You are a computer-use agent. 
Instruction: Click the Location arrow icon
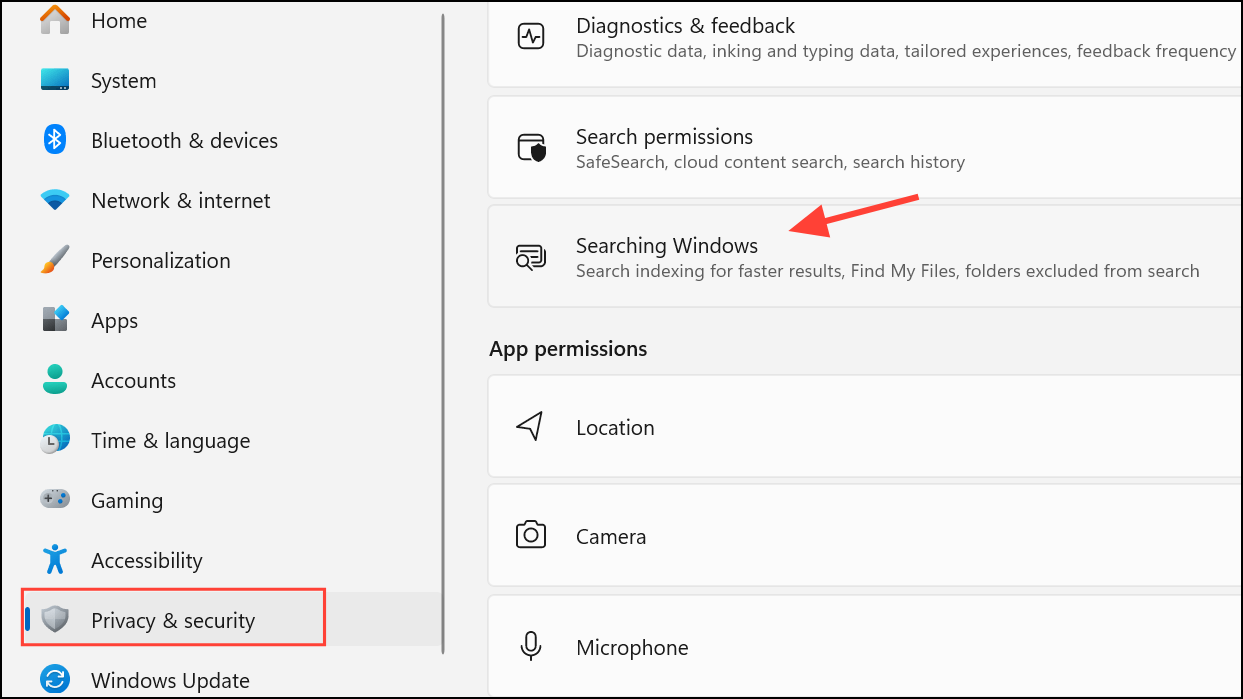(x=530, y=426)
